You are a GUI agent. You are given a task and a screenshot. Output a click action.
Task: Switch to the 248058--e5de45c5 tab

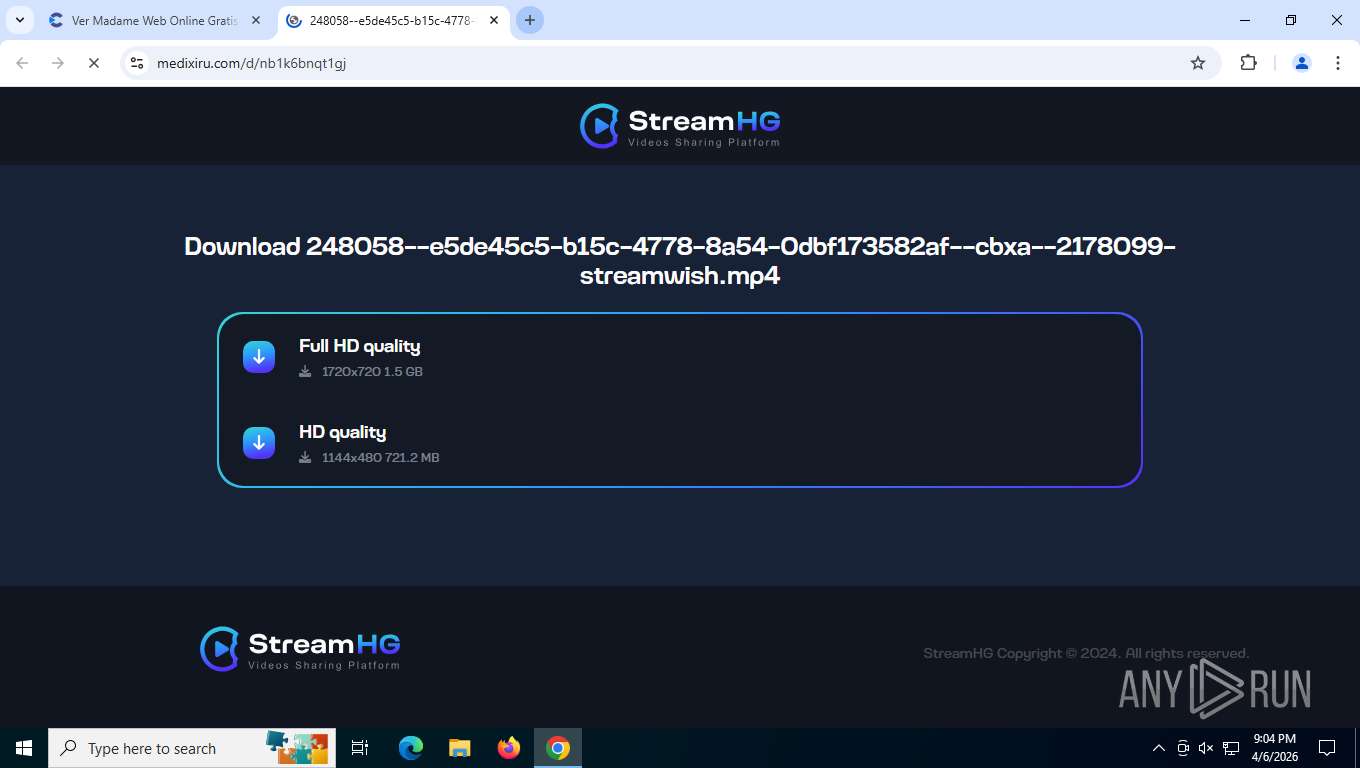click(x=391, y=20)
